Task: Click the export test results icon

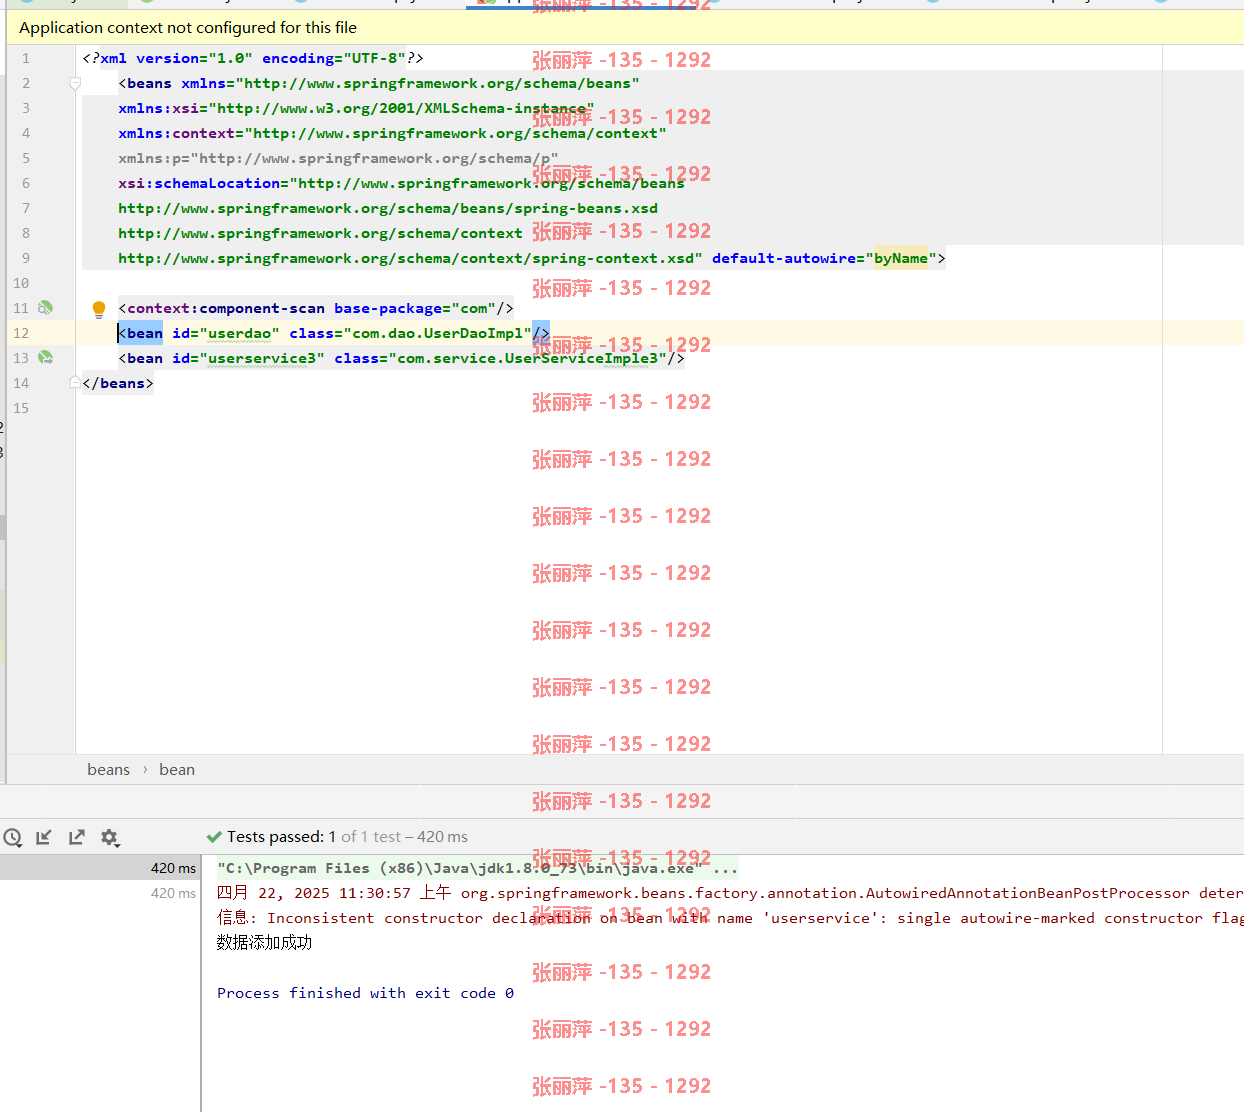Action: 77,837
